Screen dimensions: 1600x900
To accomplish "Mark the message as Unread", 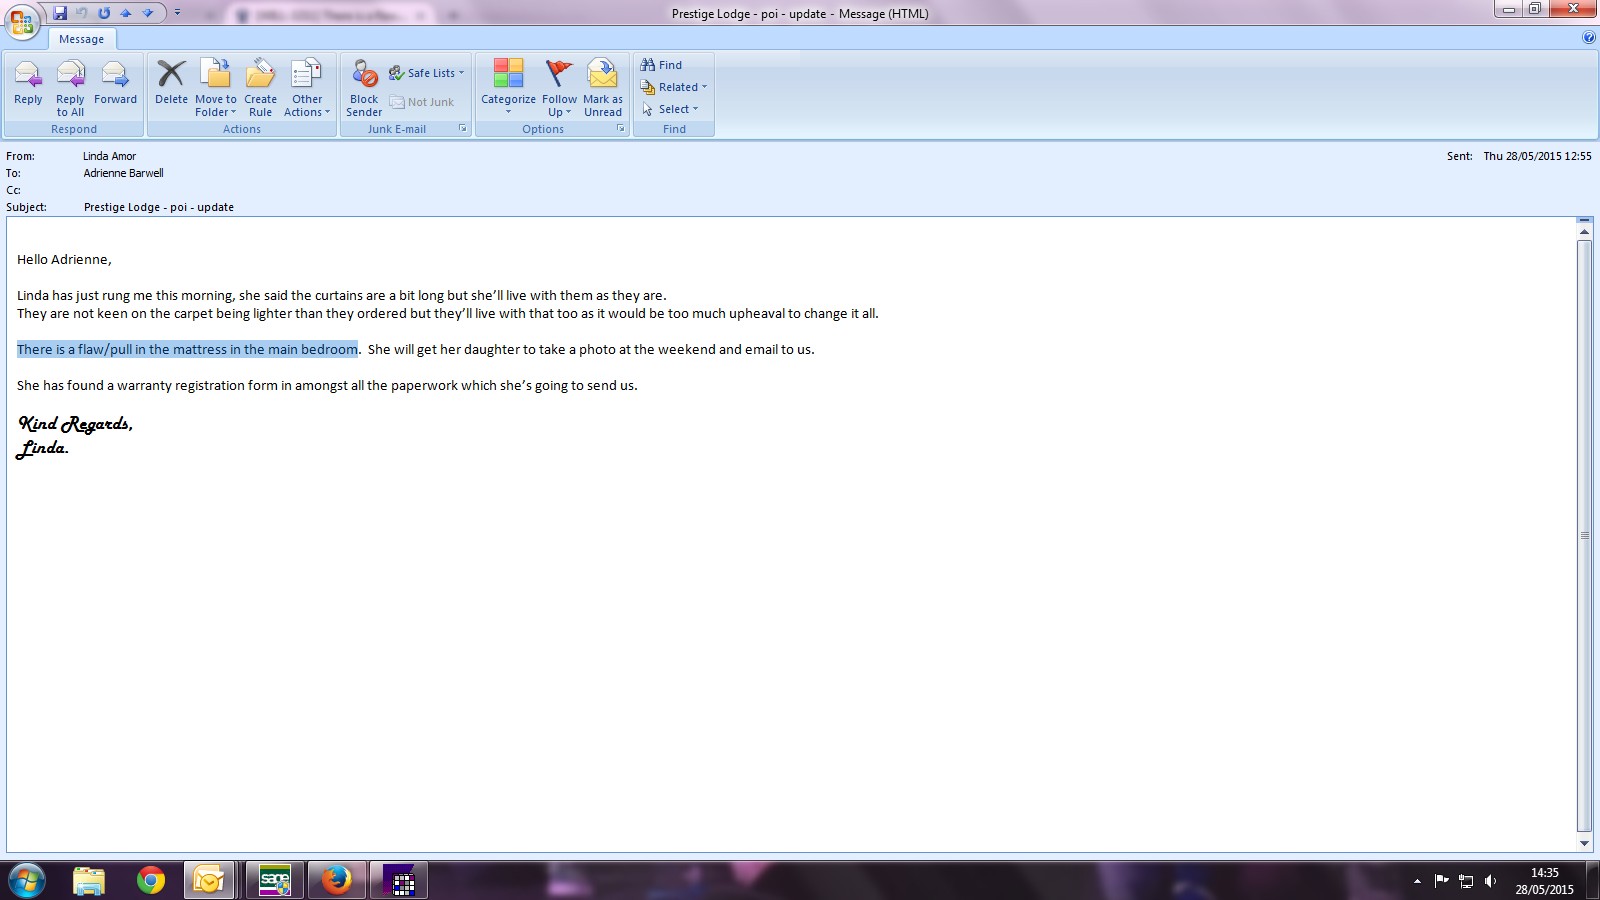I will [603, 83].
